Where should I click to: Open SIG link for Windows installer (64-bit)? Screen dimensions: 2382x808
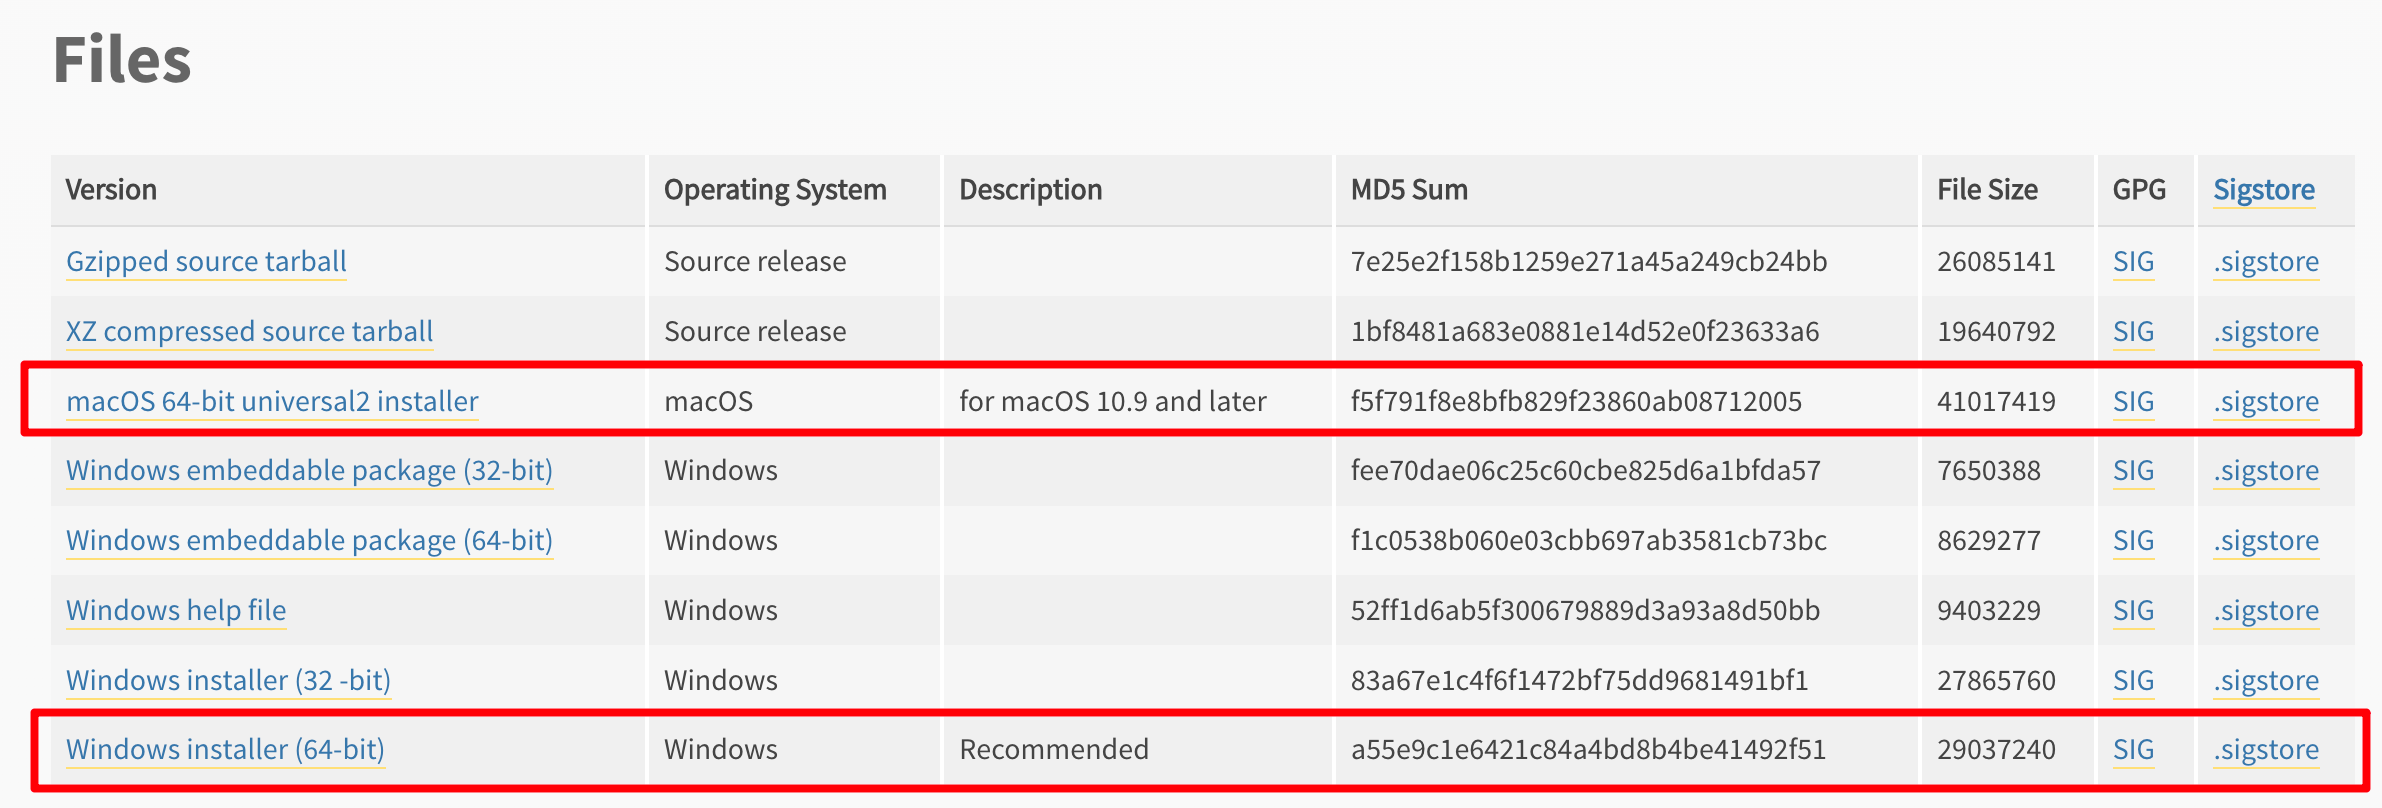tap(2133, 749)
